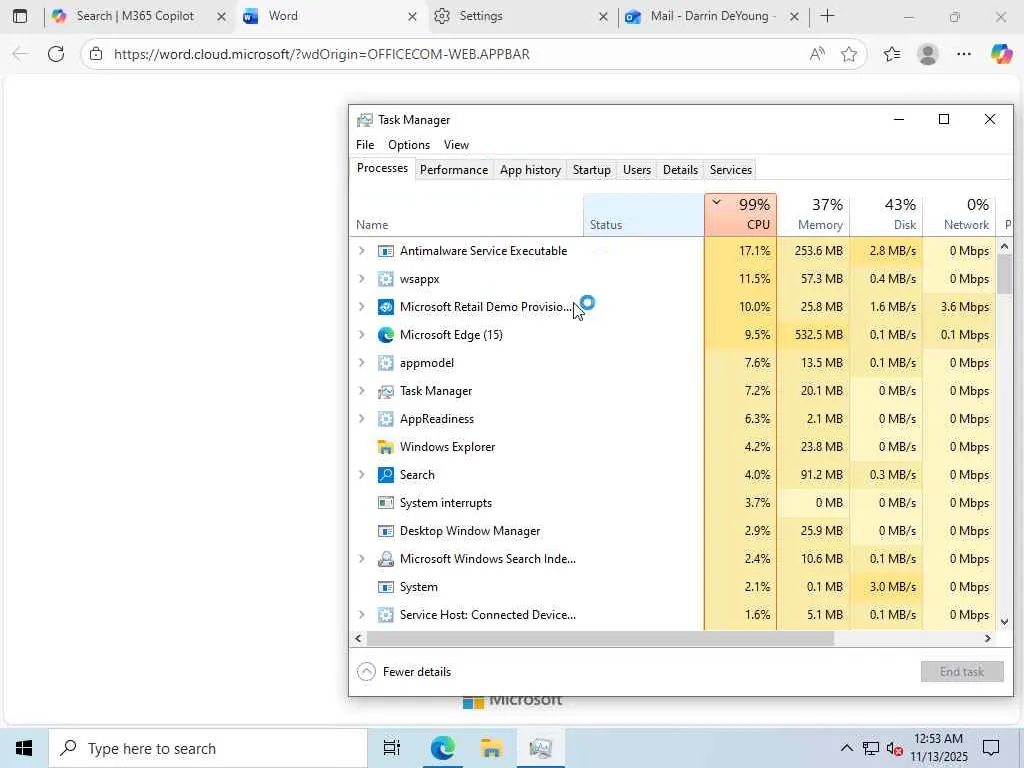This screenshot has width=1024, height=768.
Task: Click the appmodel gear icon
Action: (x=386, y=363)
